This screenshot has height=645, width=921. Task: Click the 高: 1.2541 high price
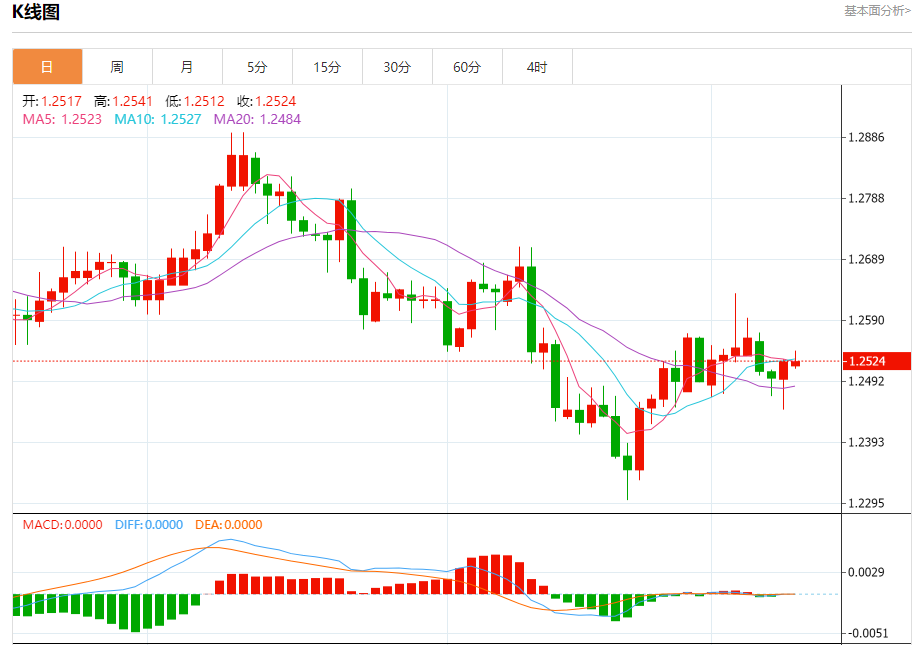tap(123, 101)
